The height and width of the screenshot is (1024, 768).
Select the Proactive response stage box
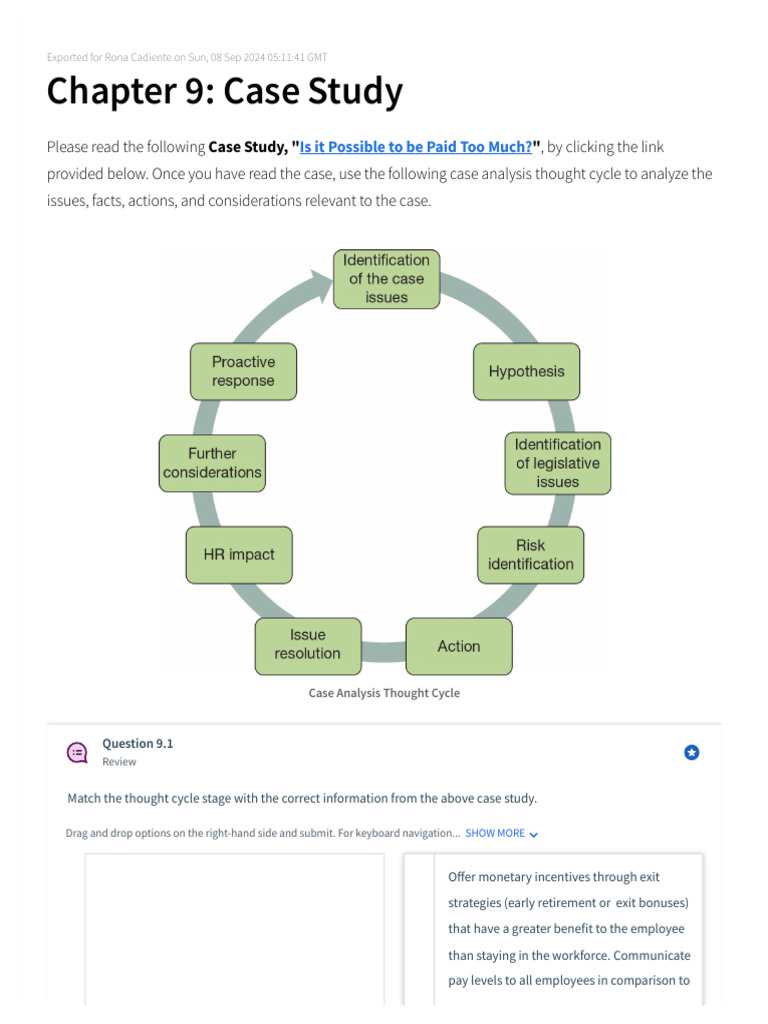(243, 371)
